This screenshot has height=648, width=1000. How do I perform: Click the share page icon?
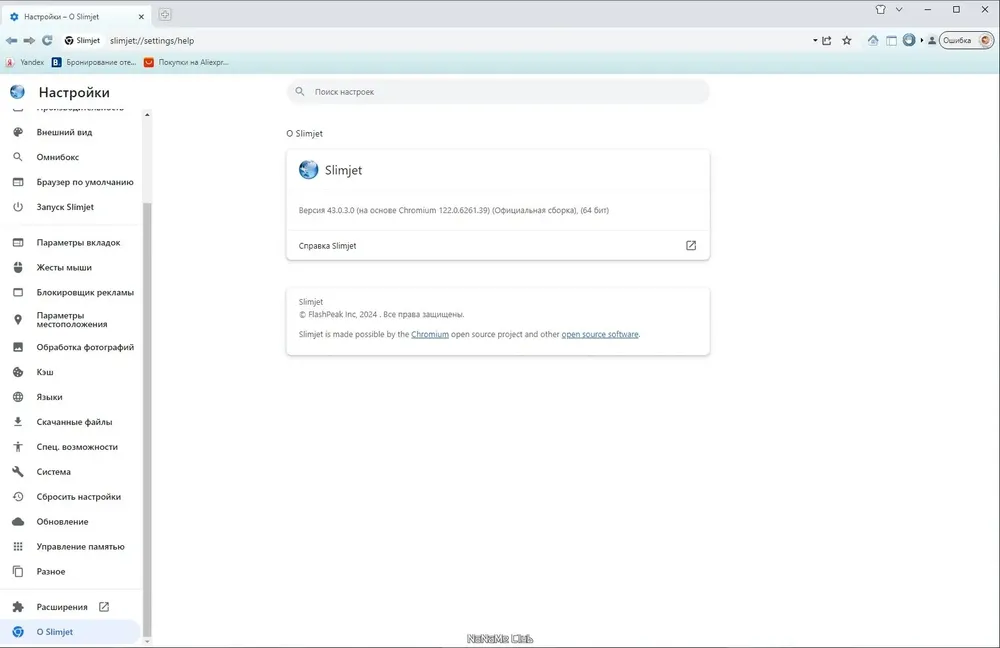827,40
